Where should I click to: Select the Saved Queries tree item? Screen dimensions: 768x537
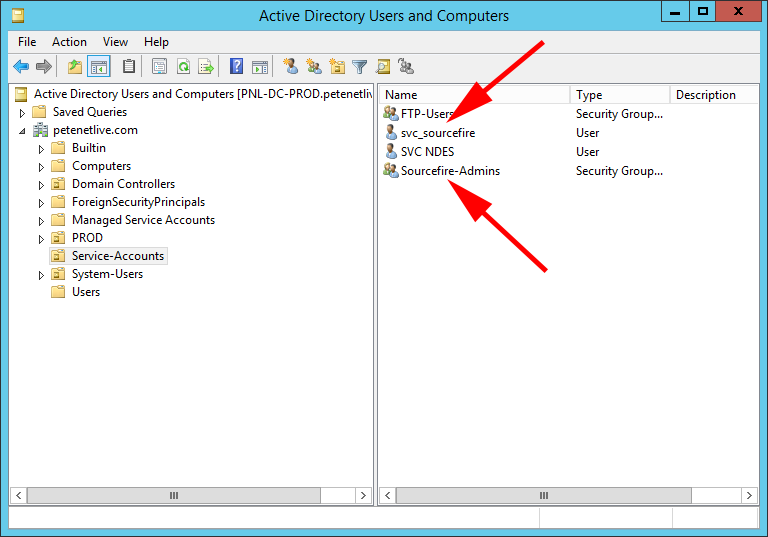tap(90, 112)
